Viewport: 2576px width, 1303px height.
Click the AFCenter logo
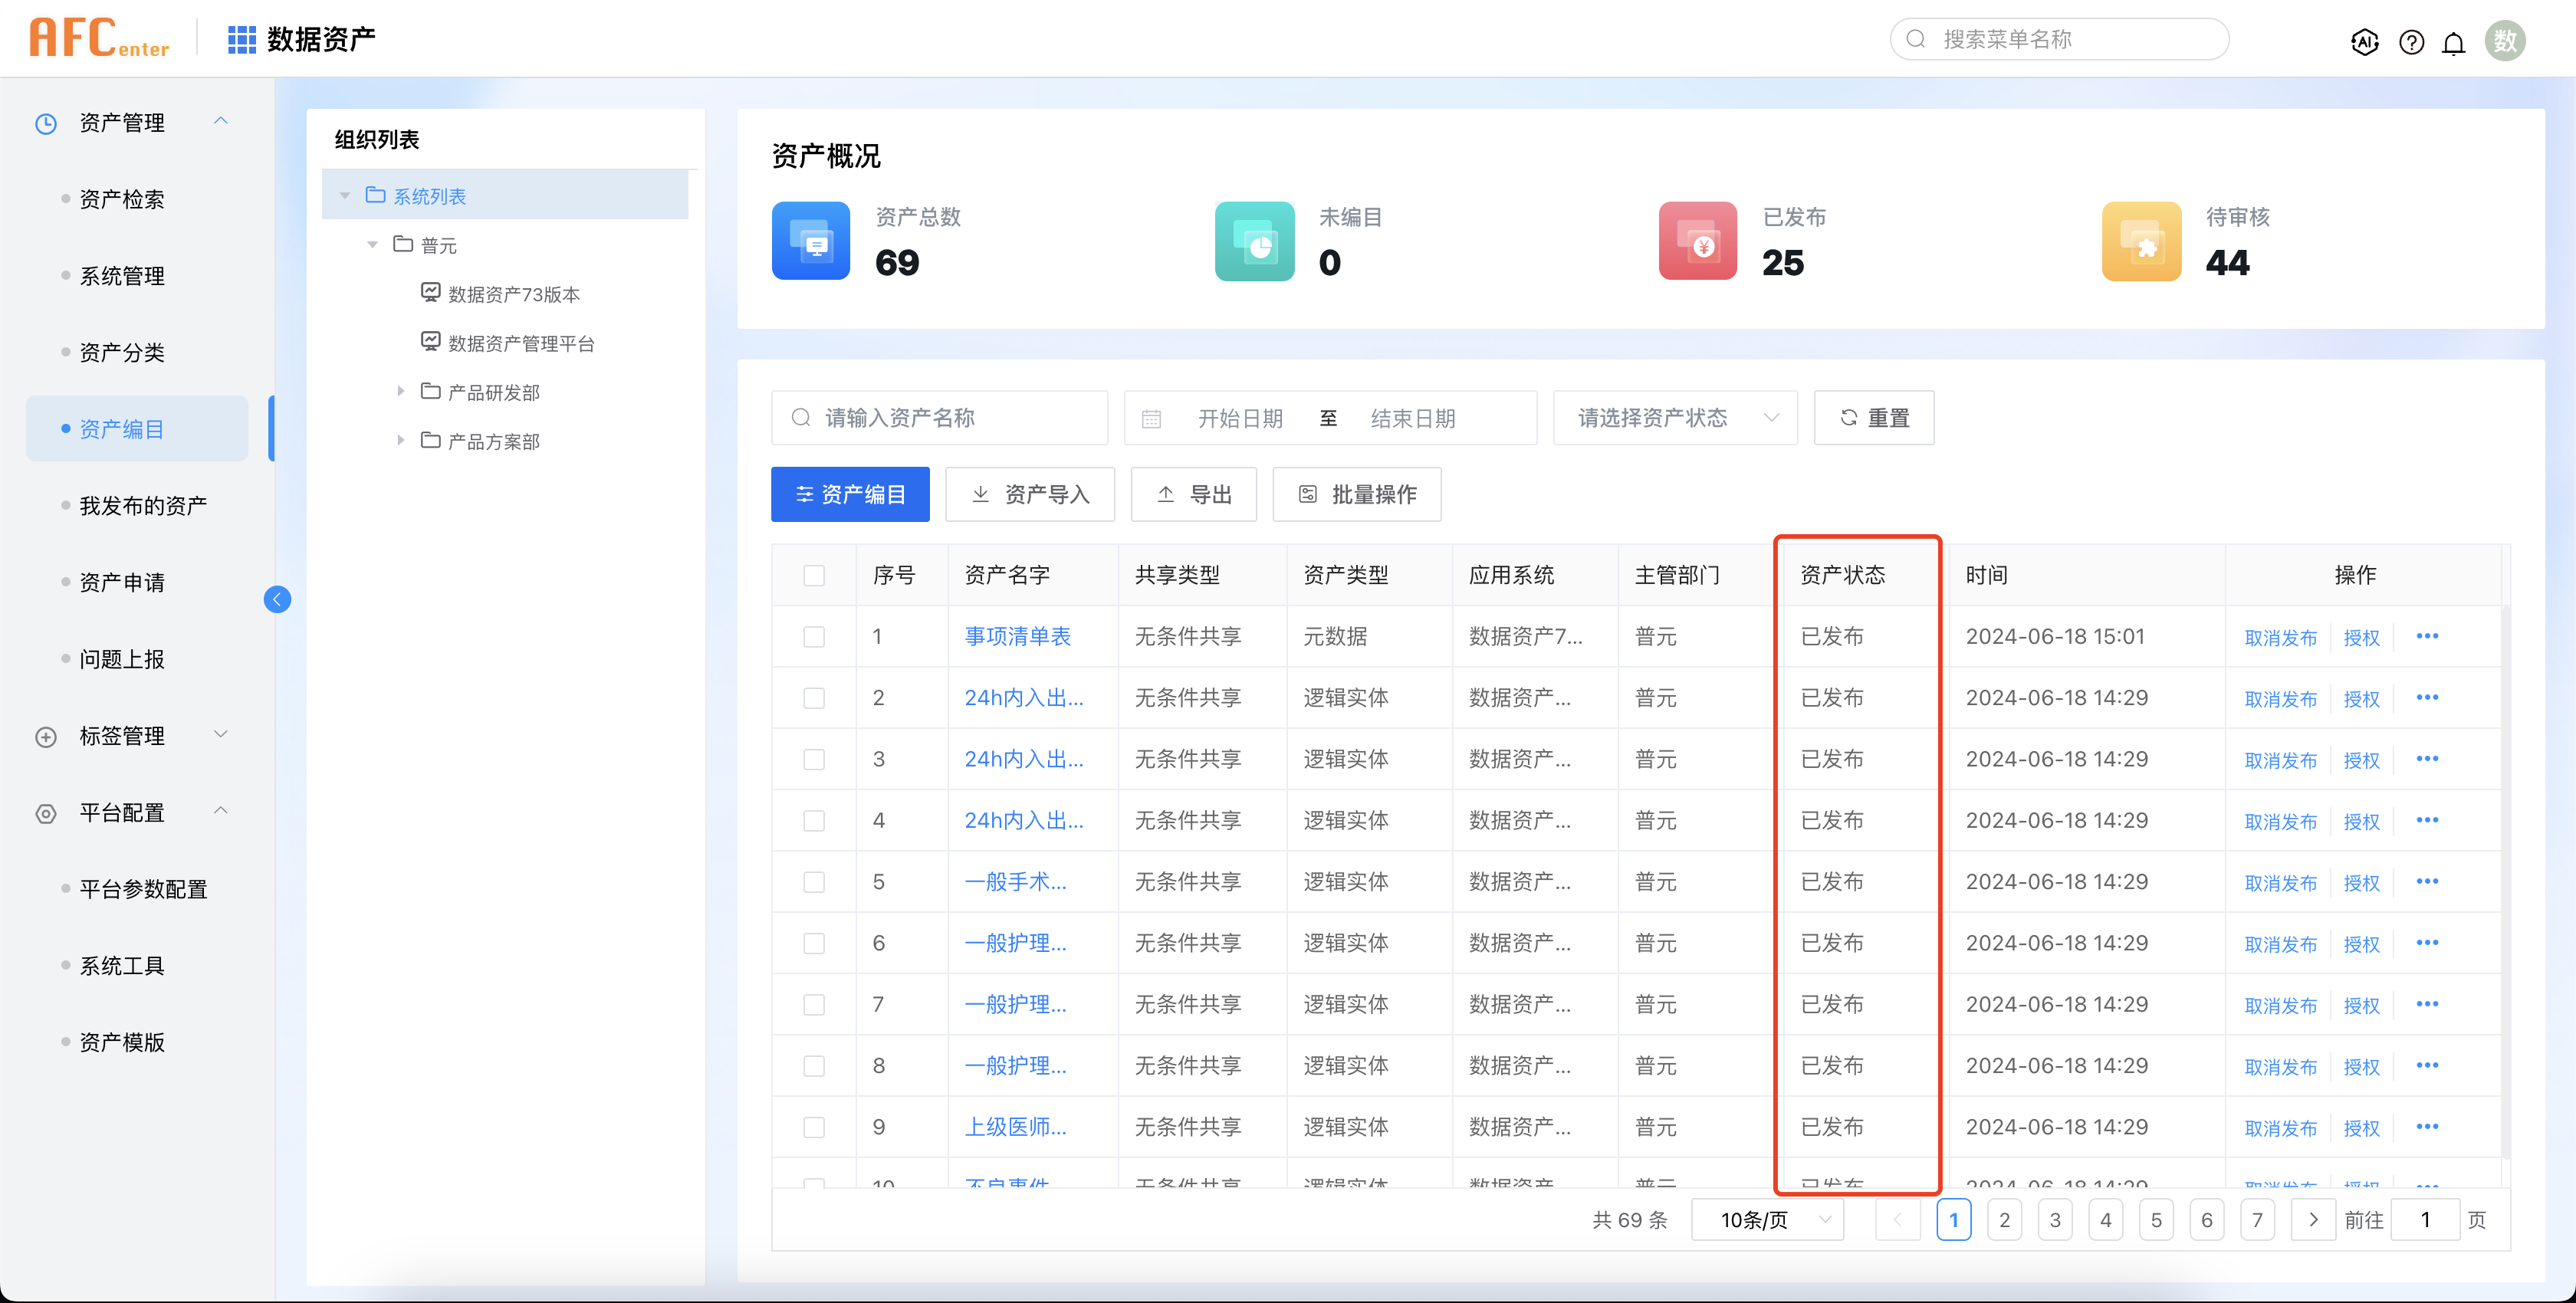pyautogui.click(x=99, y=38)
